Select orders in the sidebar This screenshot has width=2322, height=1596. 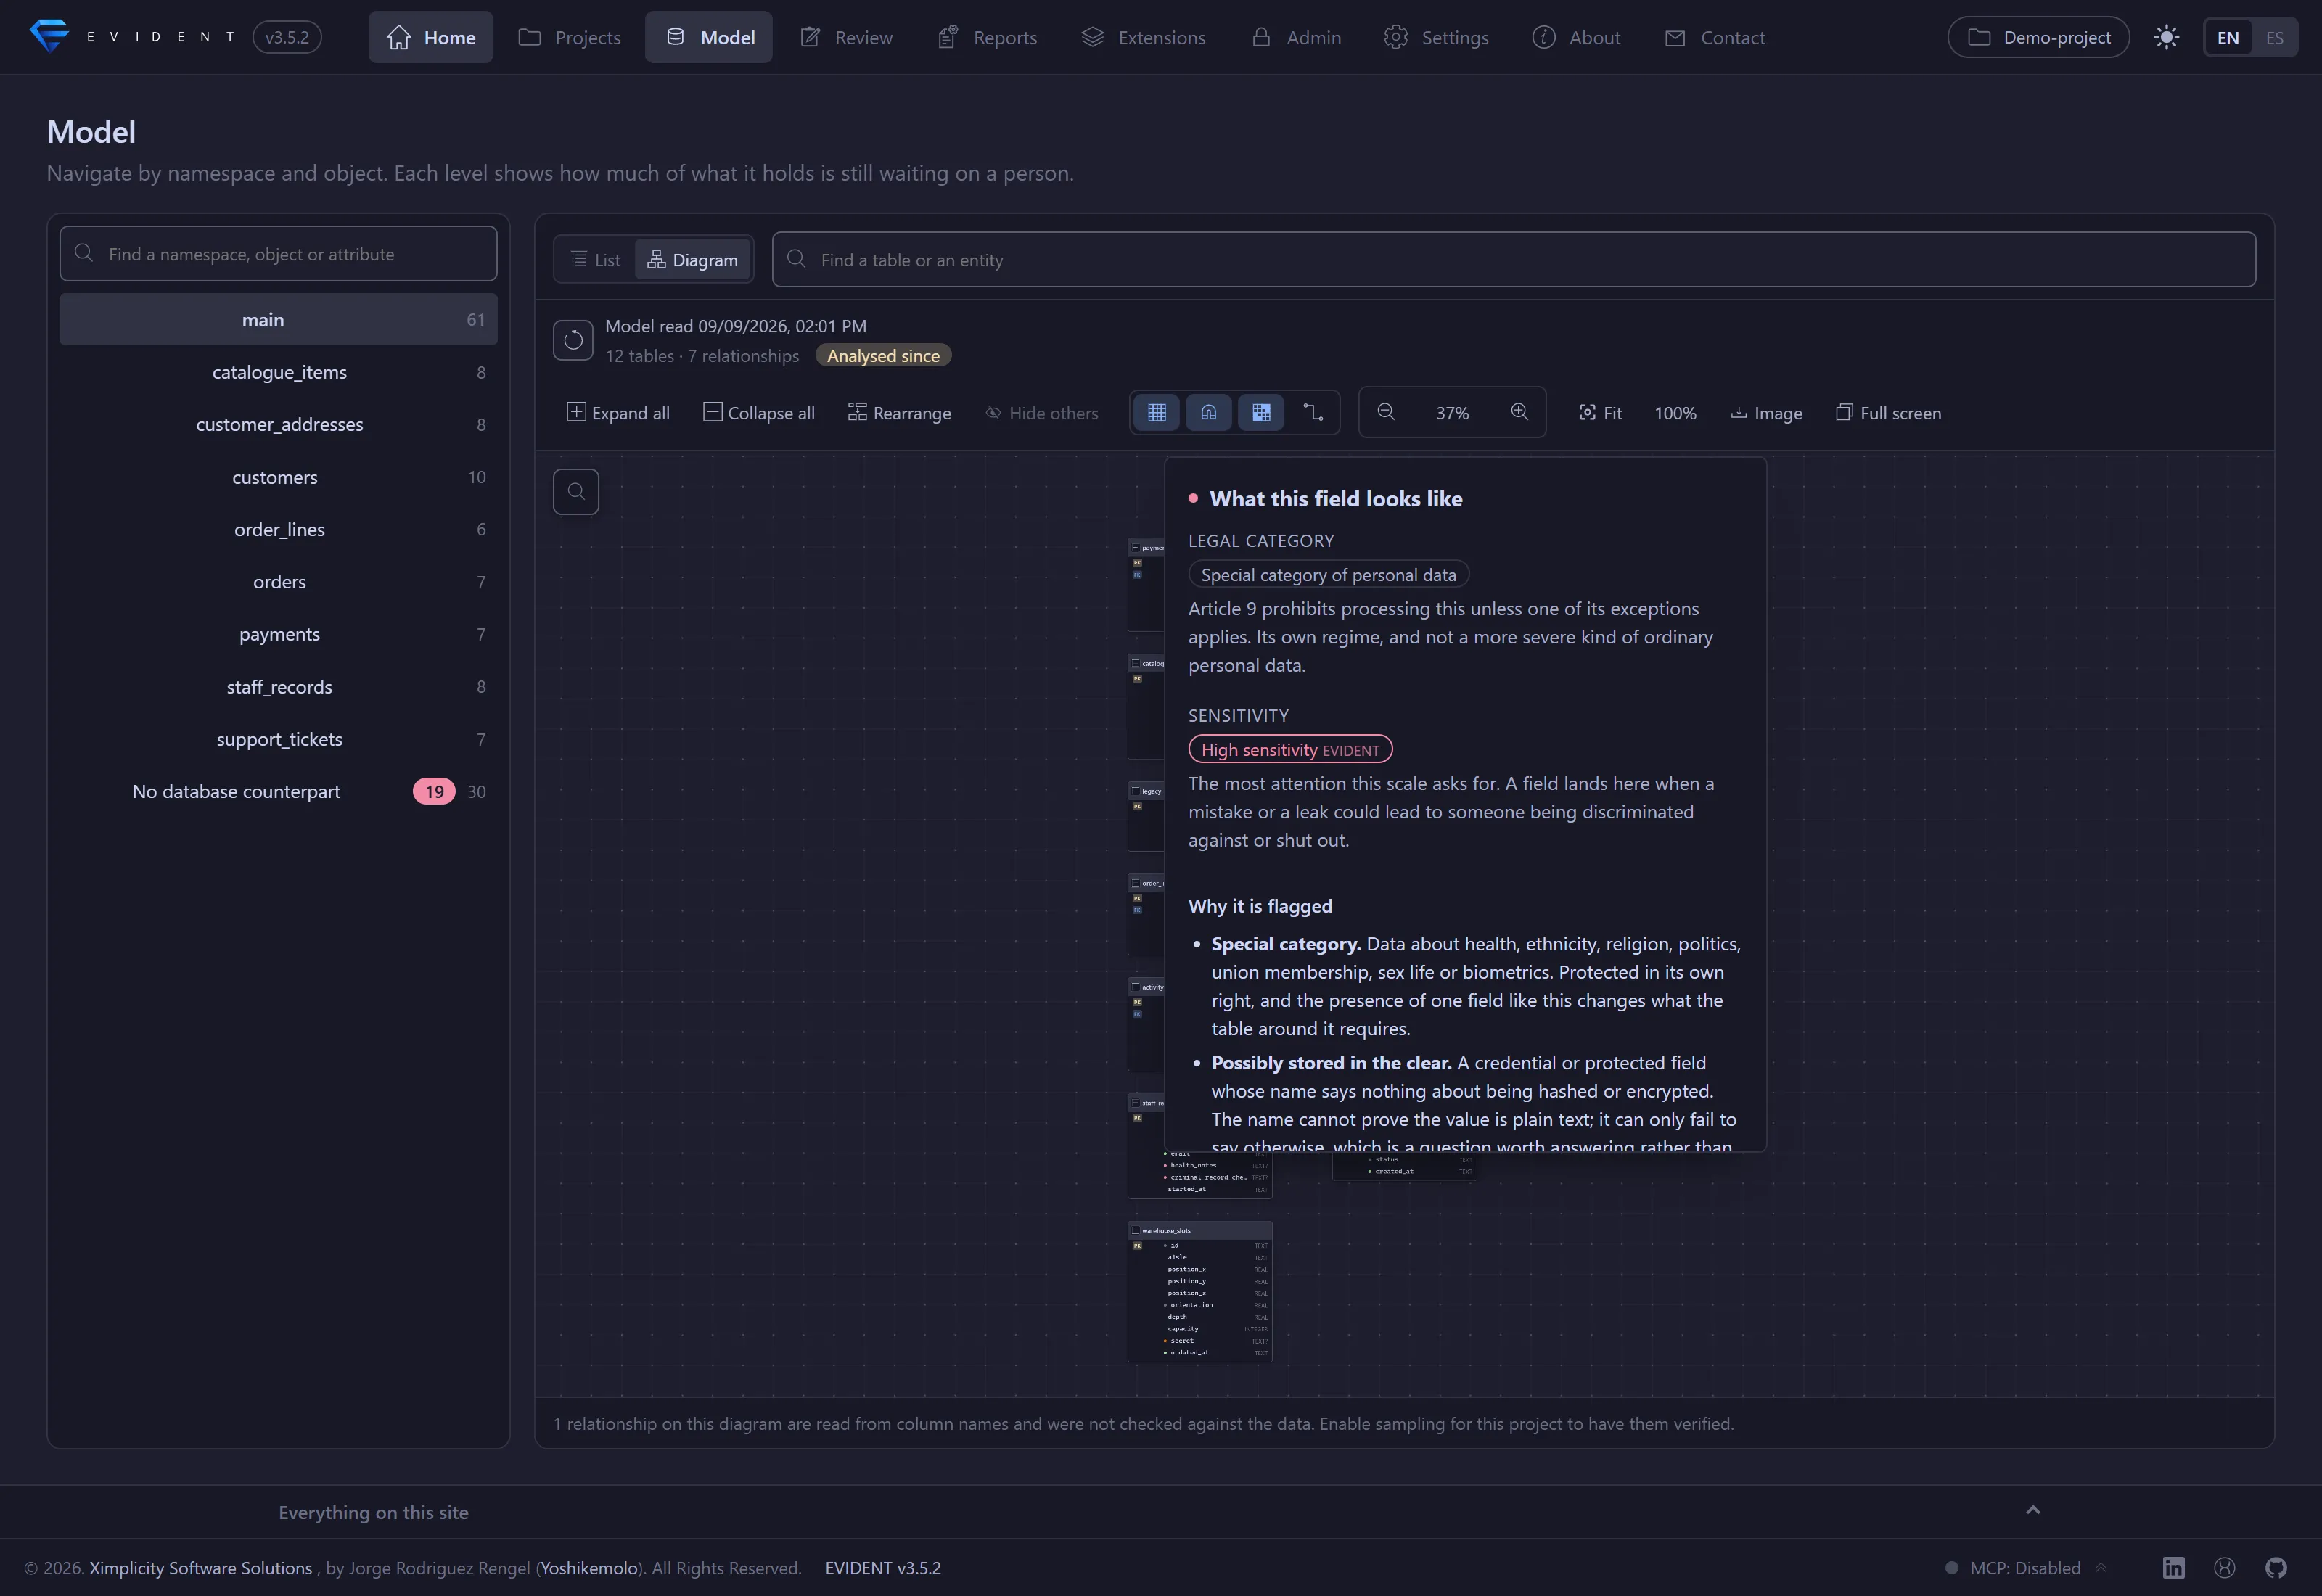[278, 582]
